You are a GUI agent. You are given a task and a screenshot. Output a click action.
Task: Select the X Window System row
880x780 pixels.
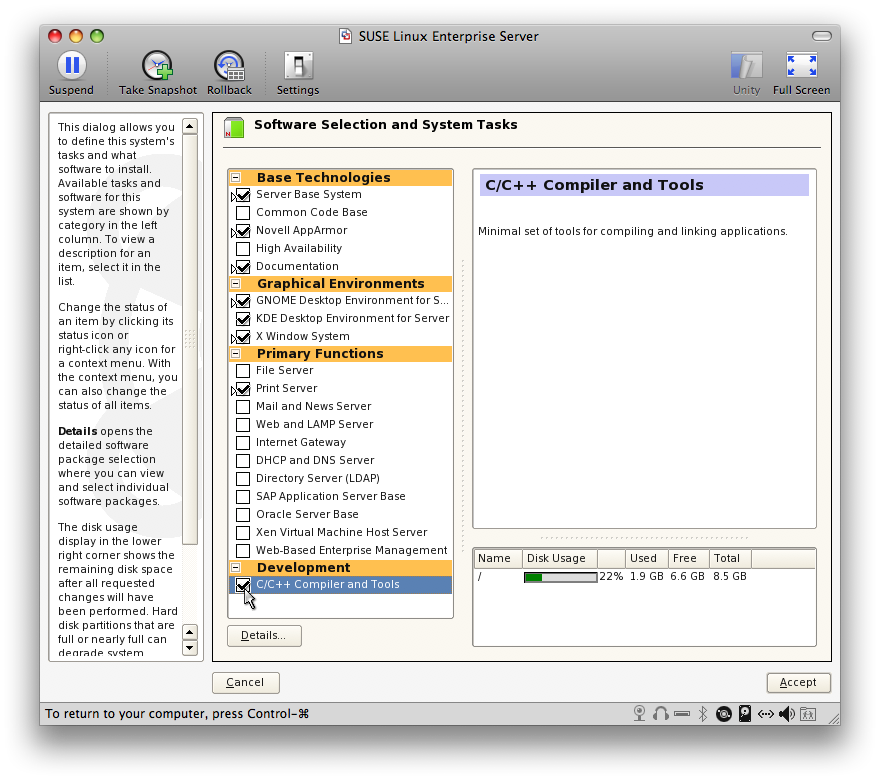[x=341, y=336]
